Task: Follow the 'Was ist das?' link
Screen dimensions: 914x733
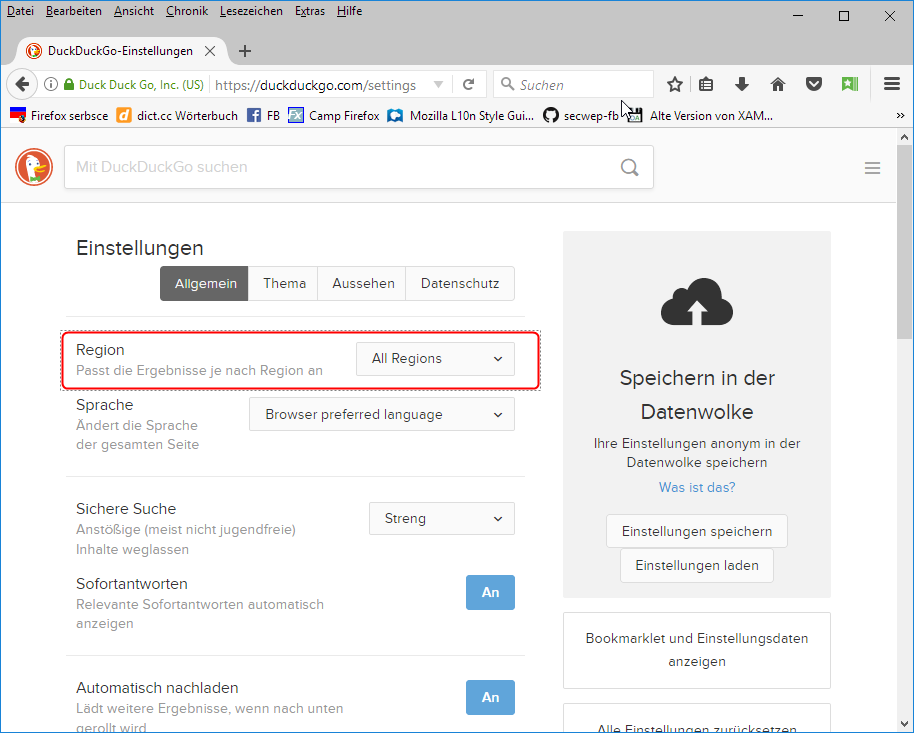Action: pyautogui.click(x=697, y=488)
